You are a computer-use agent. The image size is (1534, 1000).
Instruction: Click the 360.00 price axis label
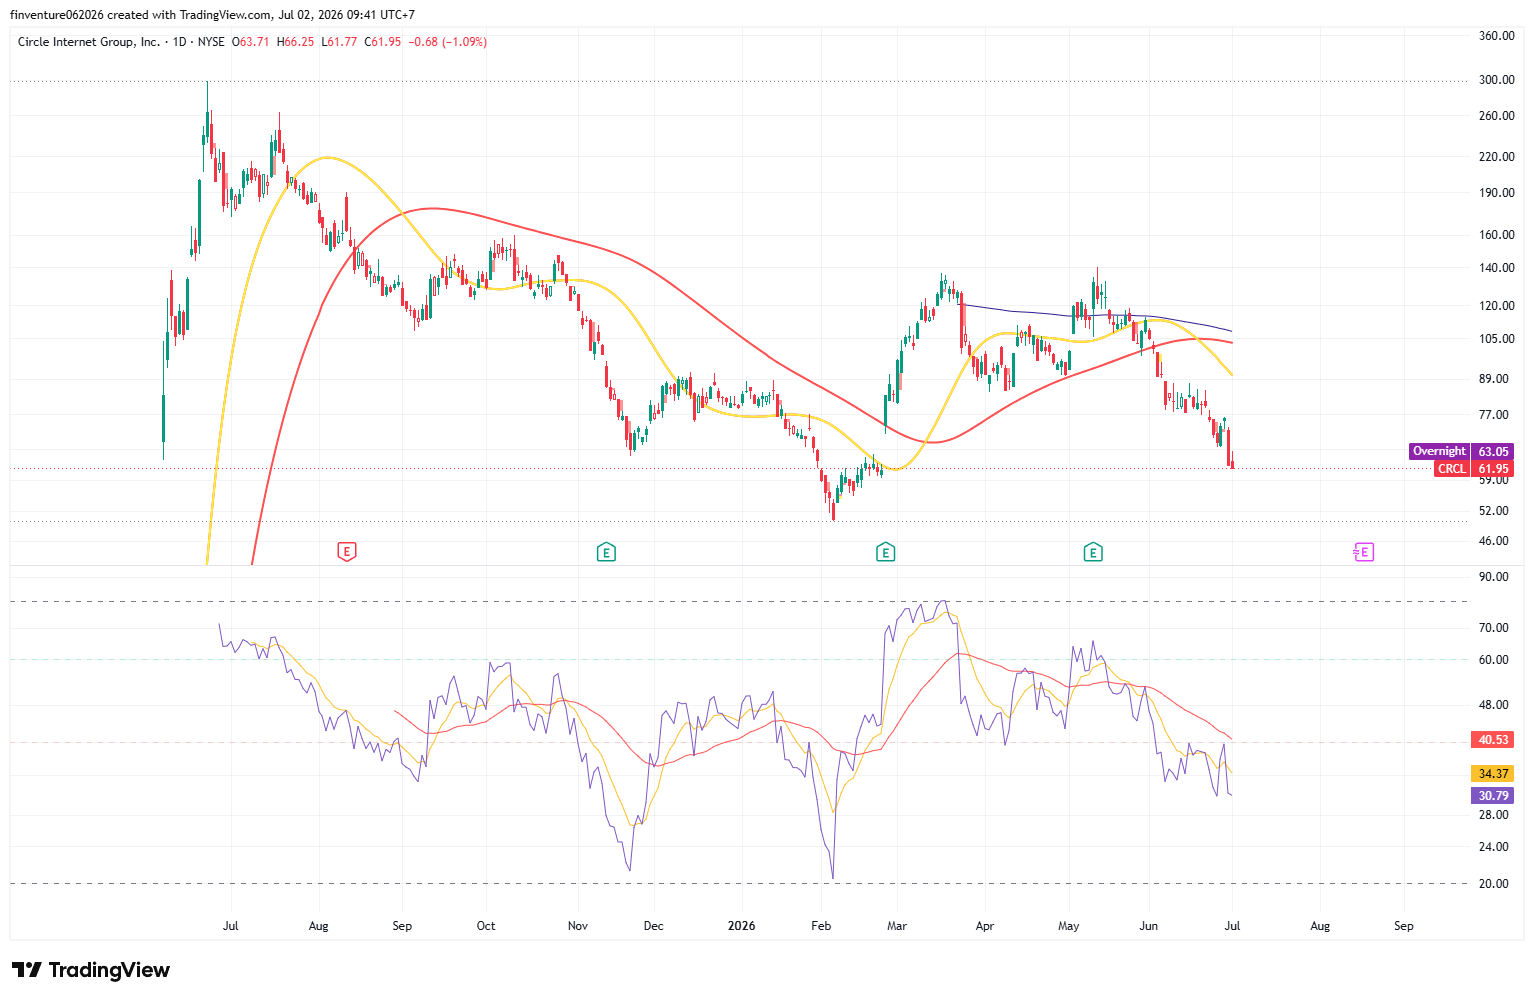coord(1497,36)
